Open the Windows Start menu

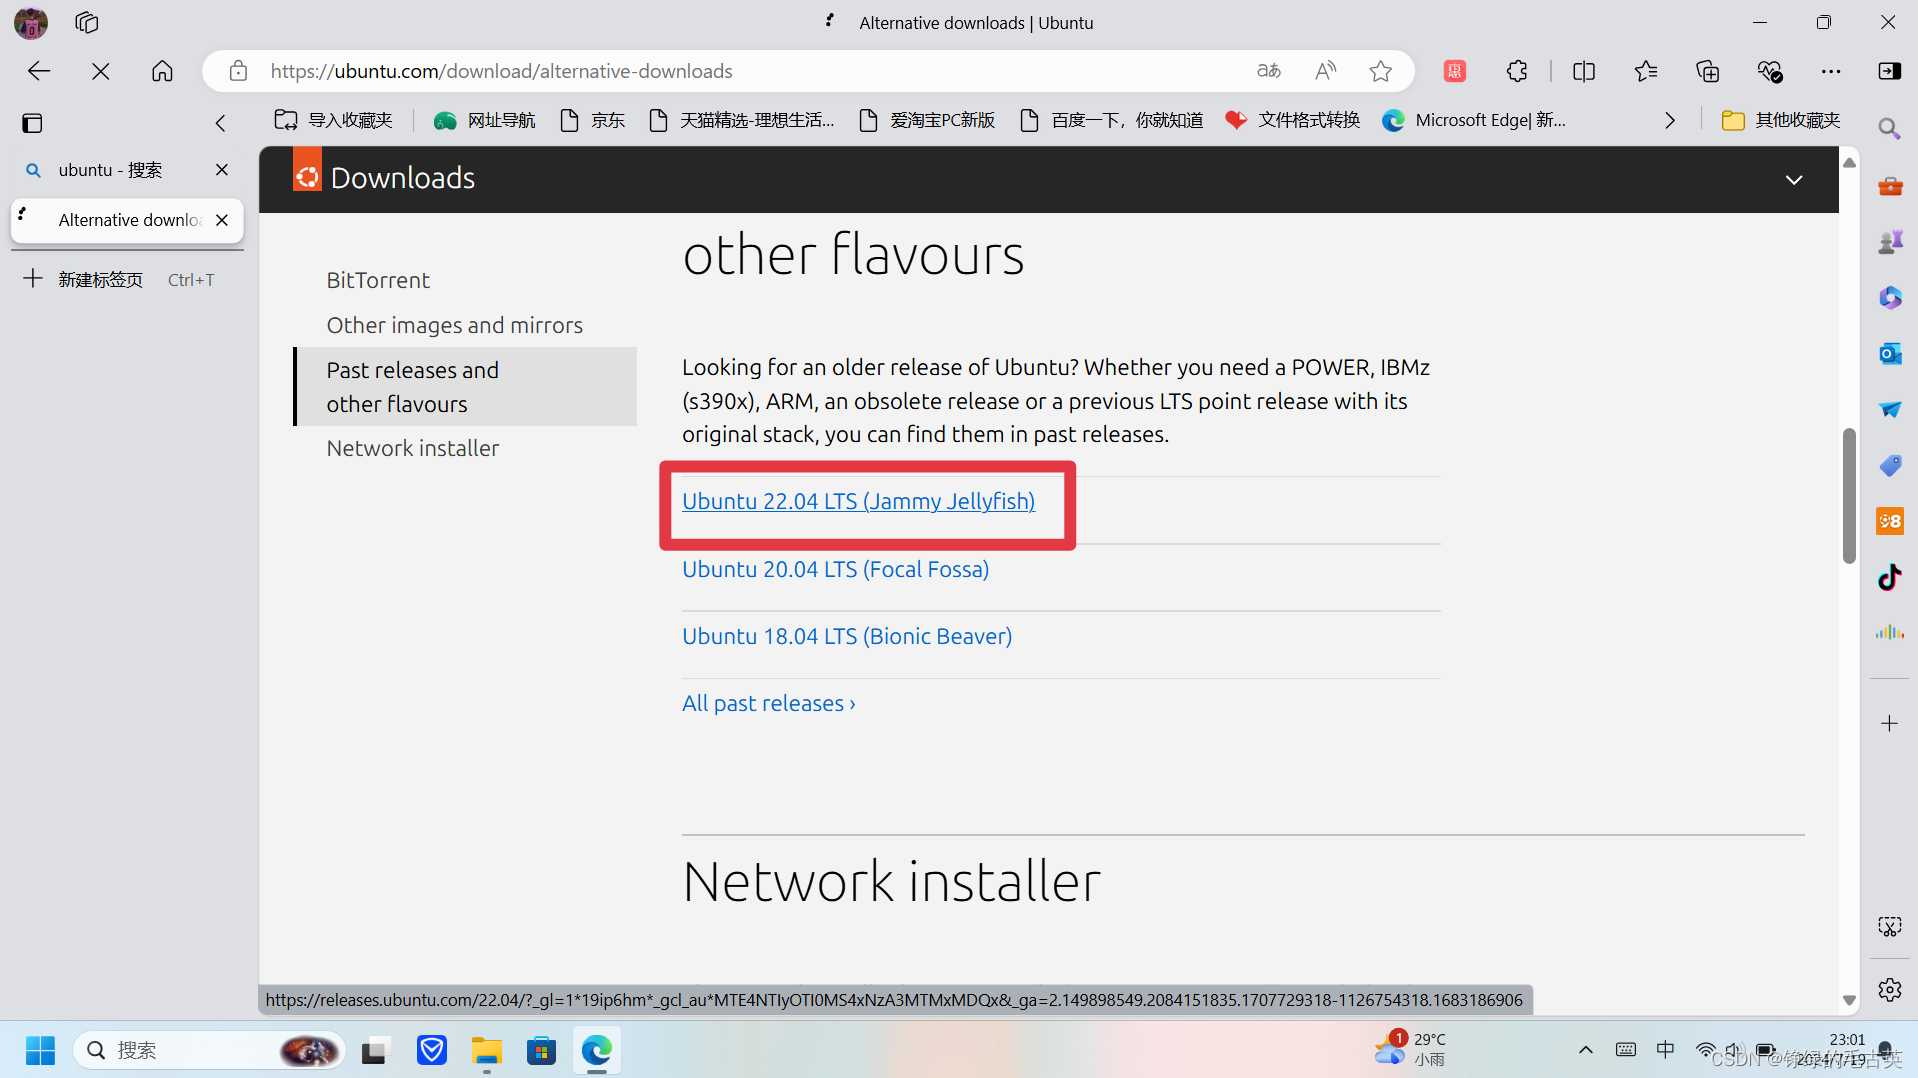(40, 1050)
